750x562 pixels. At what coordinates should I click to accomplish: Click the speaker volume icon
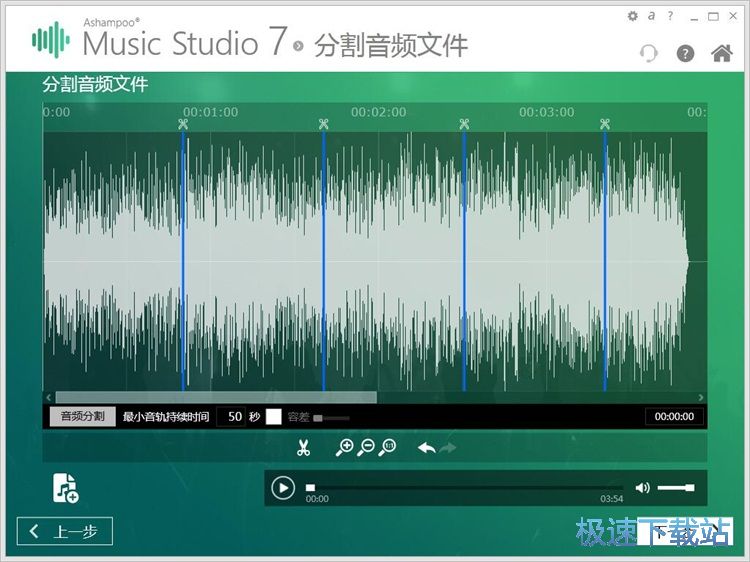tap(642, 487)
